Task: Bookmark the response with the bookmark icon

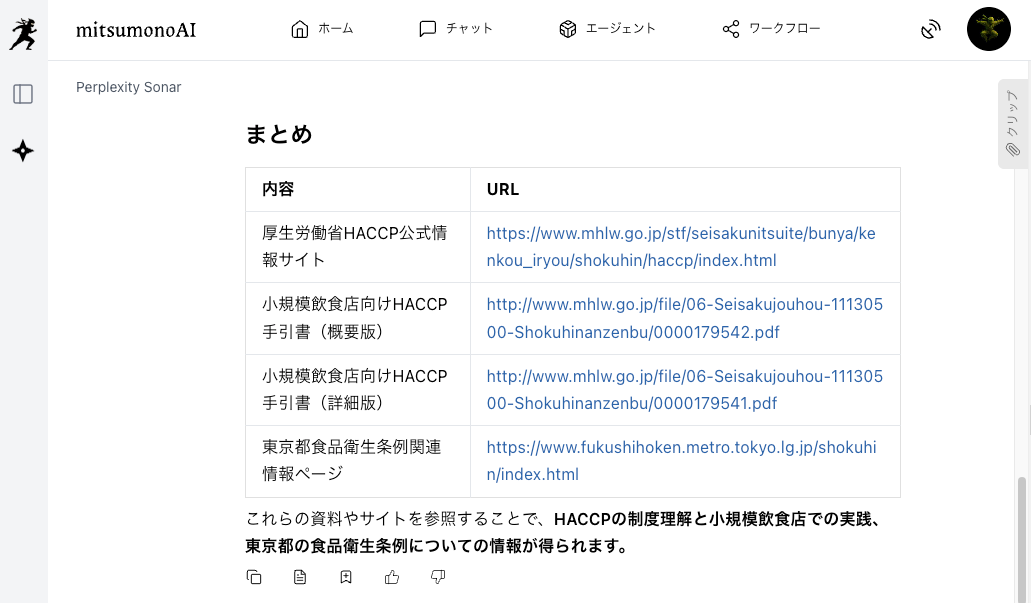Action: point(346,577)
